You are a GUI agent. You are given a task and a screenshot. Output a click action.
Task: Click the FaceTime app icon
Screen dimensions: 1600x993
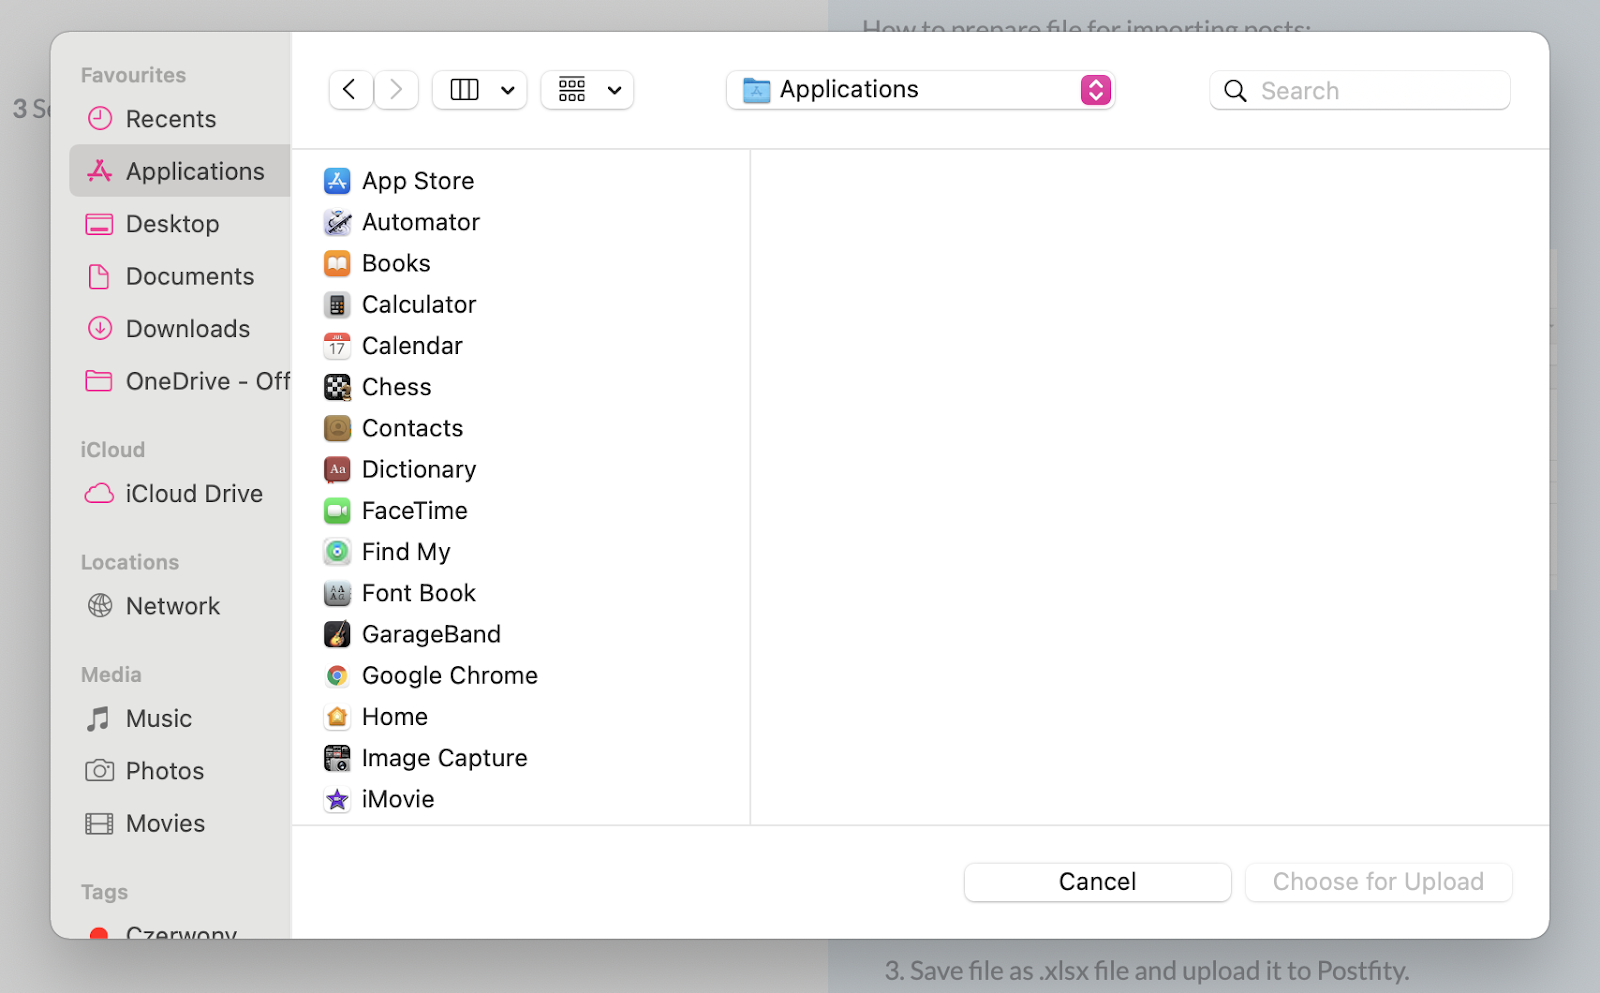tap(337, 511)
